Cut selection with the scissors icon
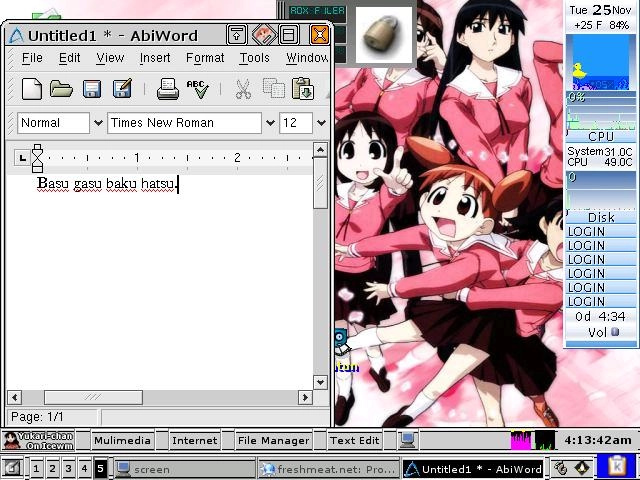The image size is (640, 480). coord(244,89)
